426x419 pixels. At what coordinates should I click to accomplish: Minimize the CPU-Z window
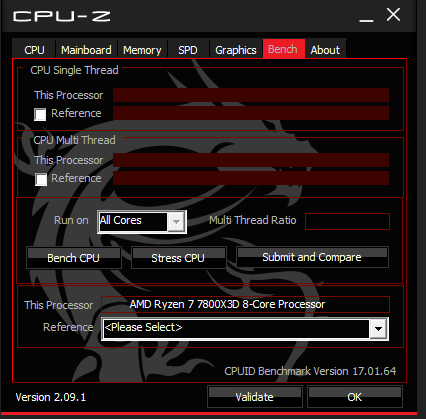point(366,16)
